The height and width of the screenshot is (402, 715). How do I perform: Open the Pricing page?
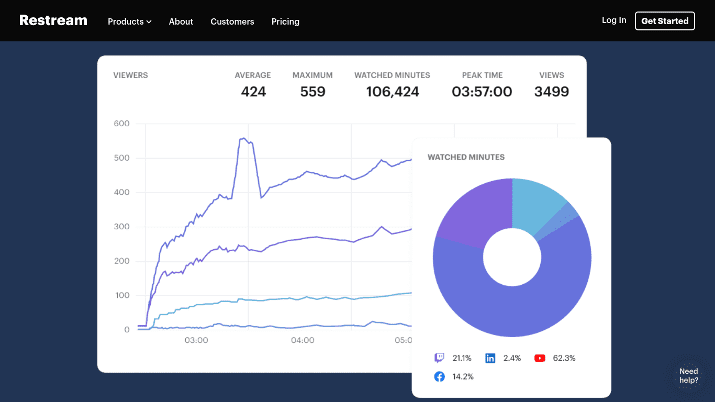click(285, 21)
